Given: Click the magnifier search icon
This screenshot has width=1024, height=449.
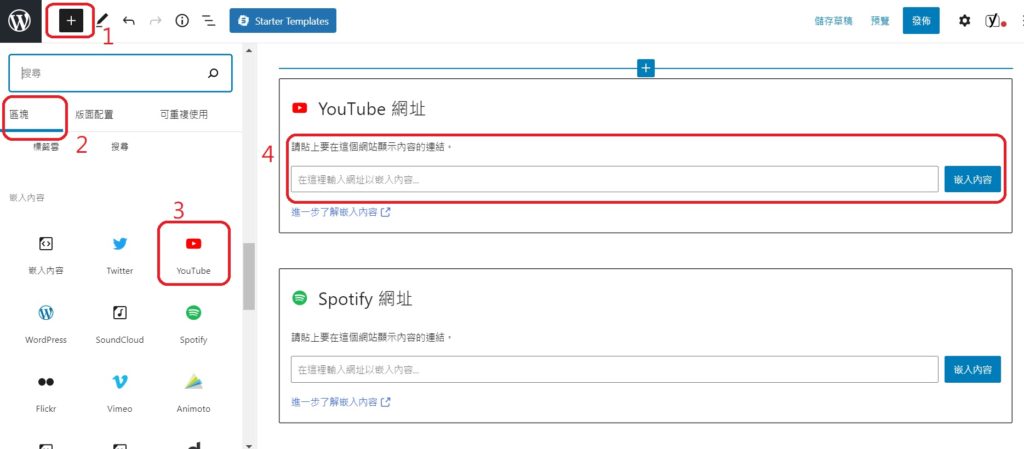Looking at the screenshot, I should [213, 73].
